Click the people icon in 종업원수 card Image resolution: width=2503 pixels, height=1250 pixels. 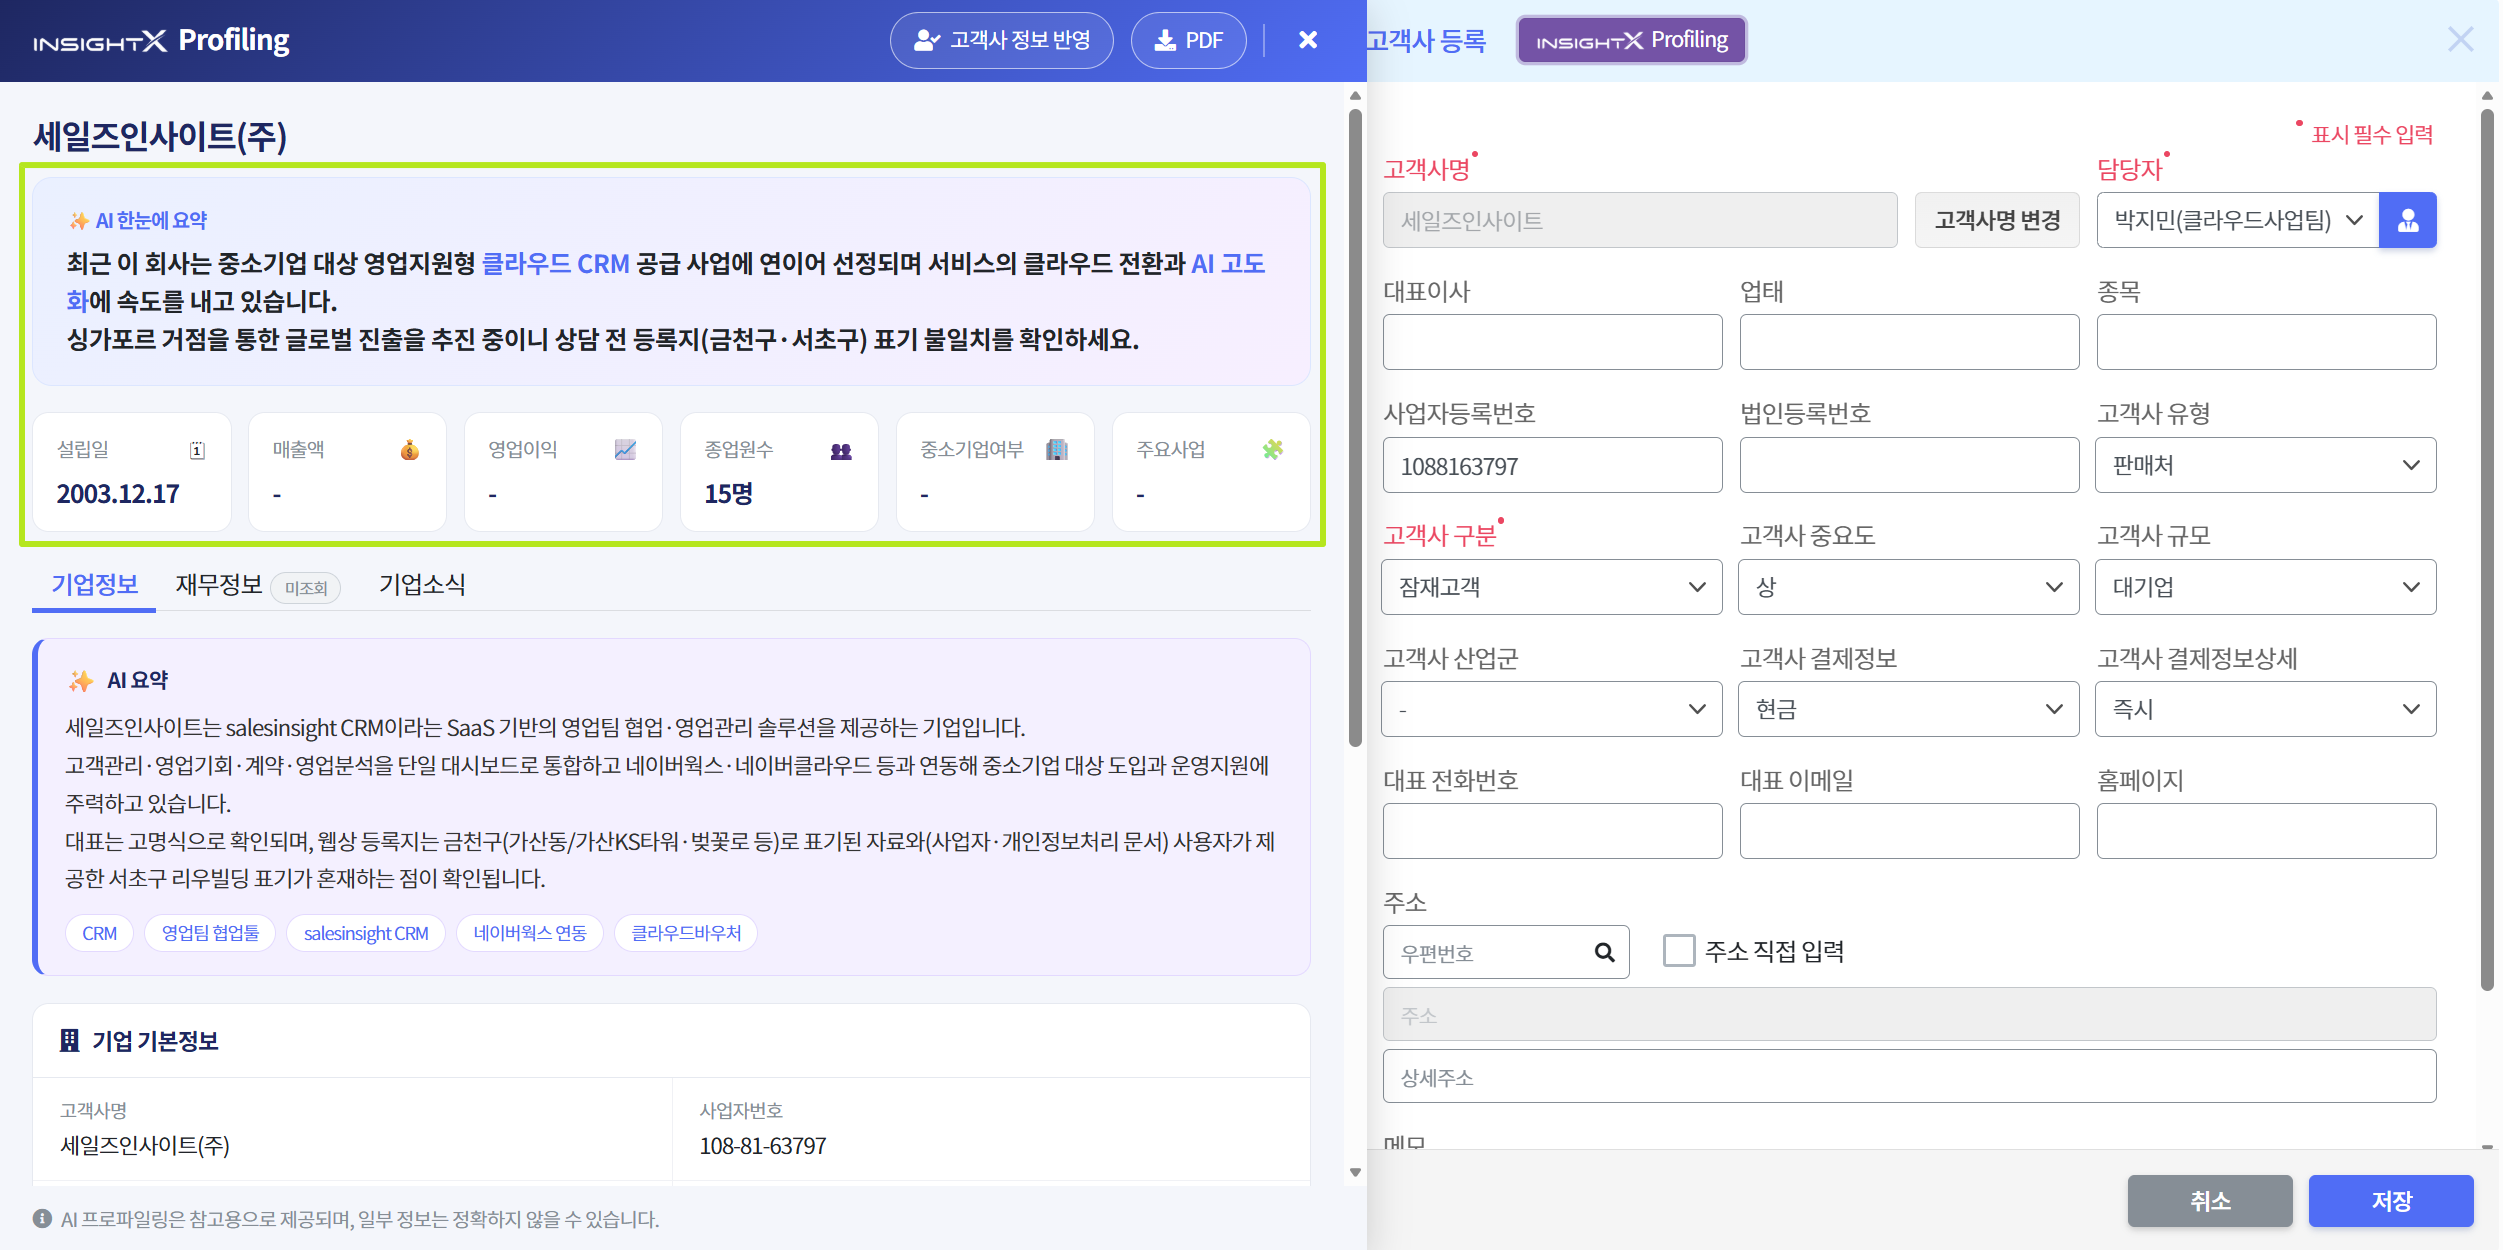pyautogui.click(x=841, y=451)
